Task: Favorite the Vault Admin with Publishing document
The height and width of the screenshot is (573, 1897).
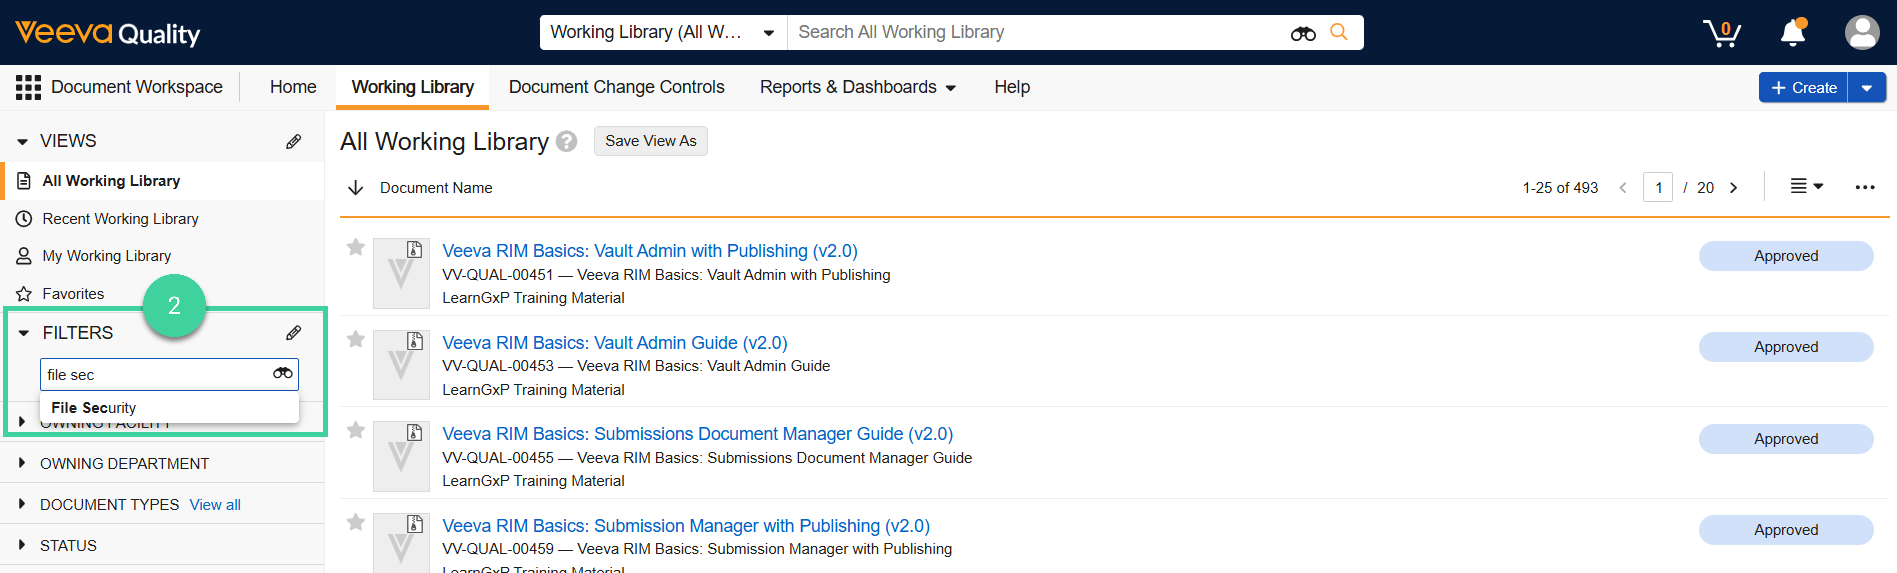Action: point(355,247)
